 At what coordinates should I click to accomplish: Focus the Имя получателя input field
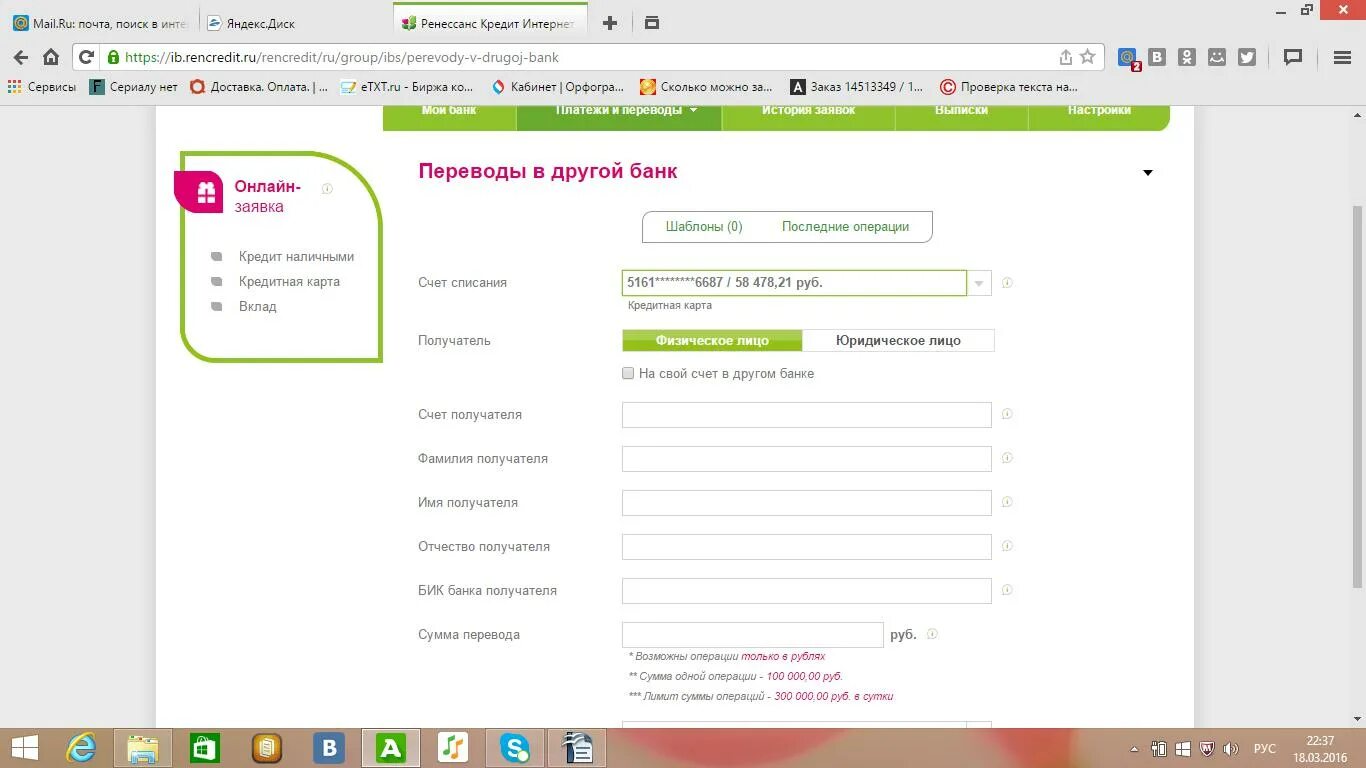pos(806,503)
